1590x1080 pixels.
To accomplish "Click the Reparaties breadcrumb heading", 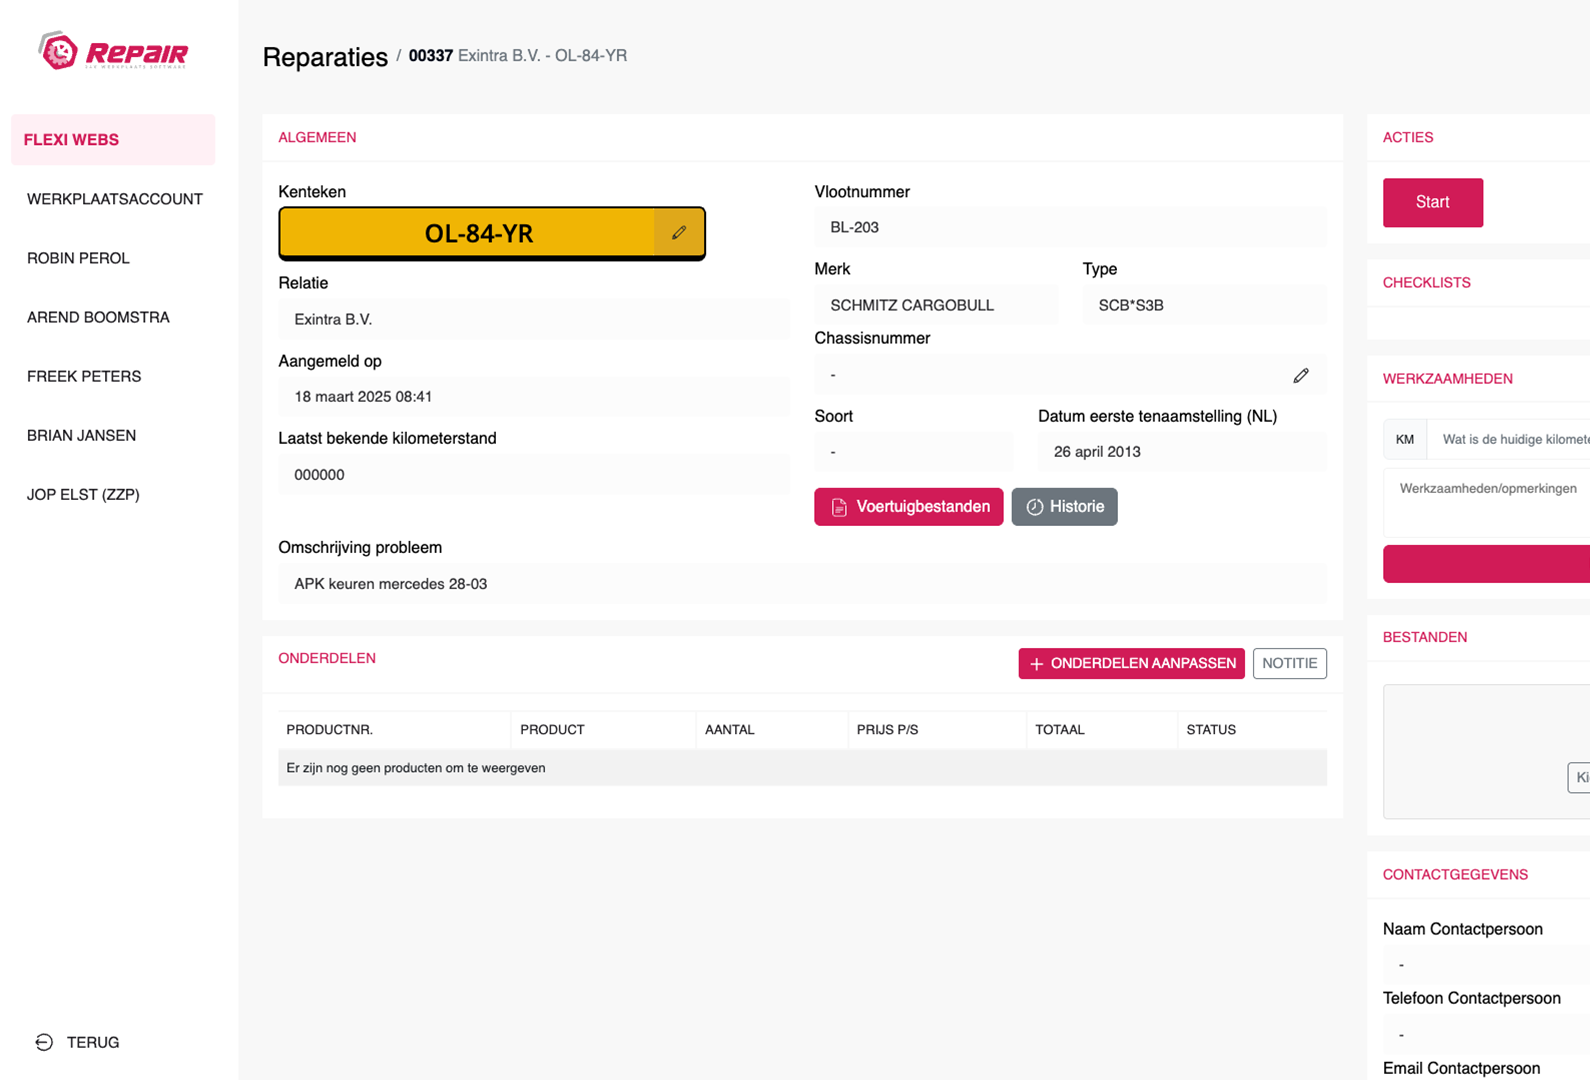I will [325, 57].
